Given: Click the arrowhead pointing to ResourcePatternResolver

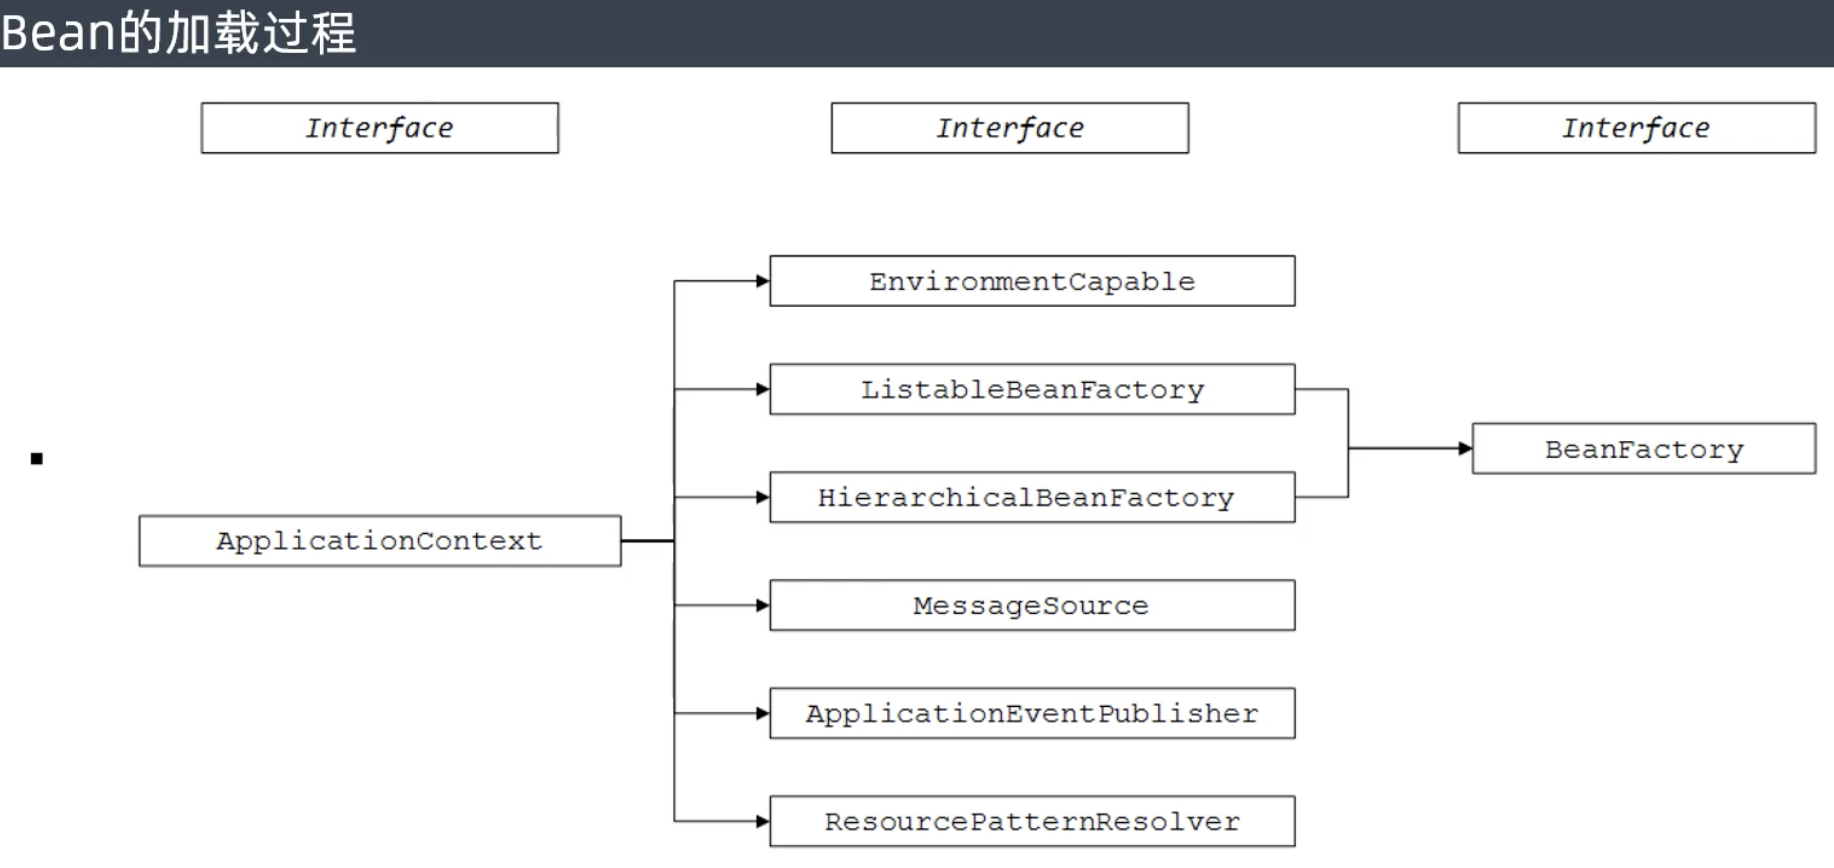Looking at the screenshot, I should (763, 821).
